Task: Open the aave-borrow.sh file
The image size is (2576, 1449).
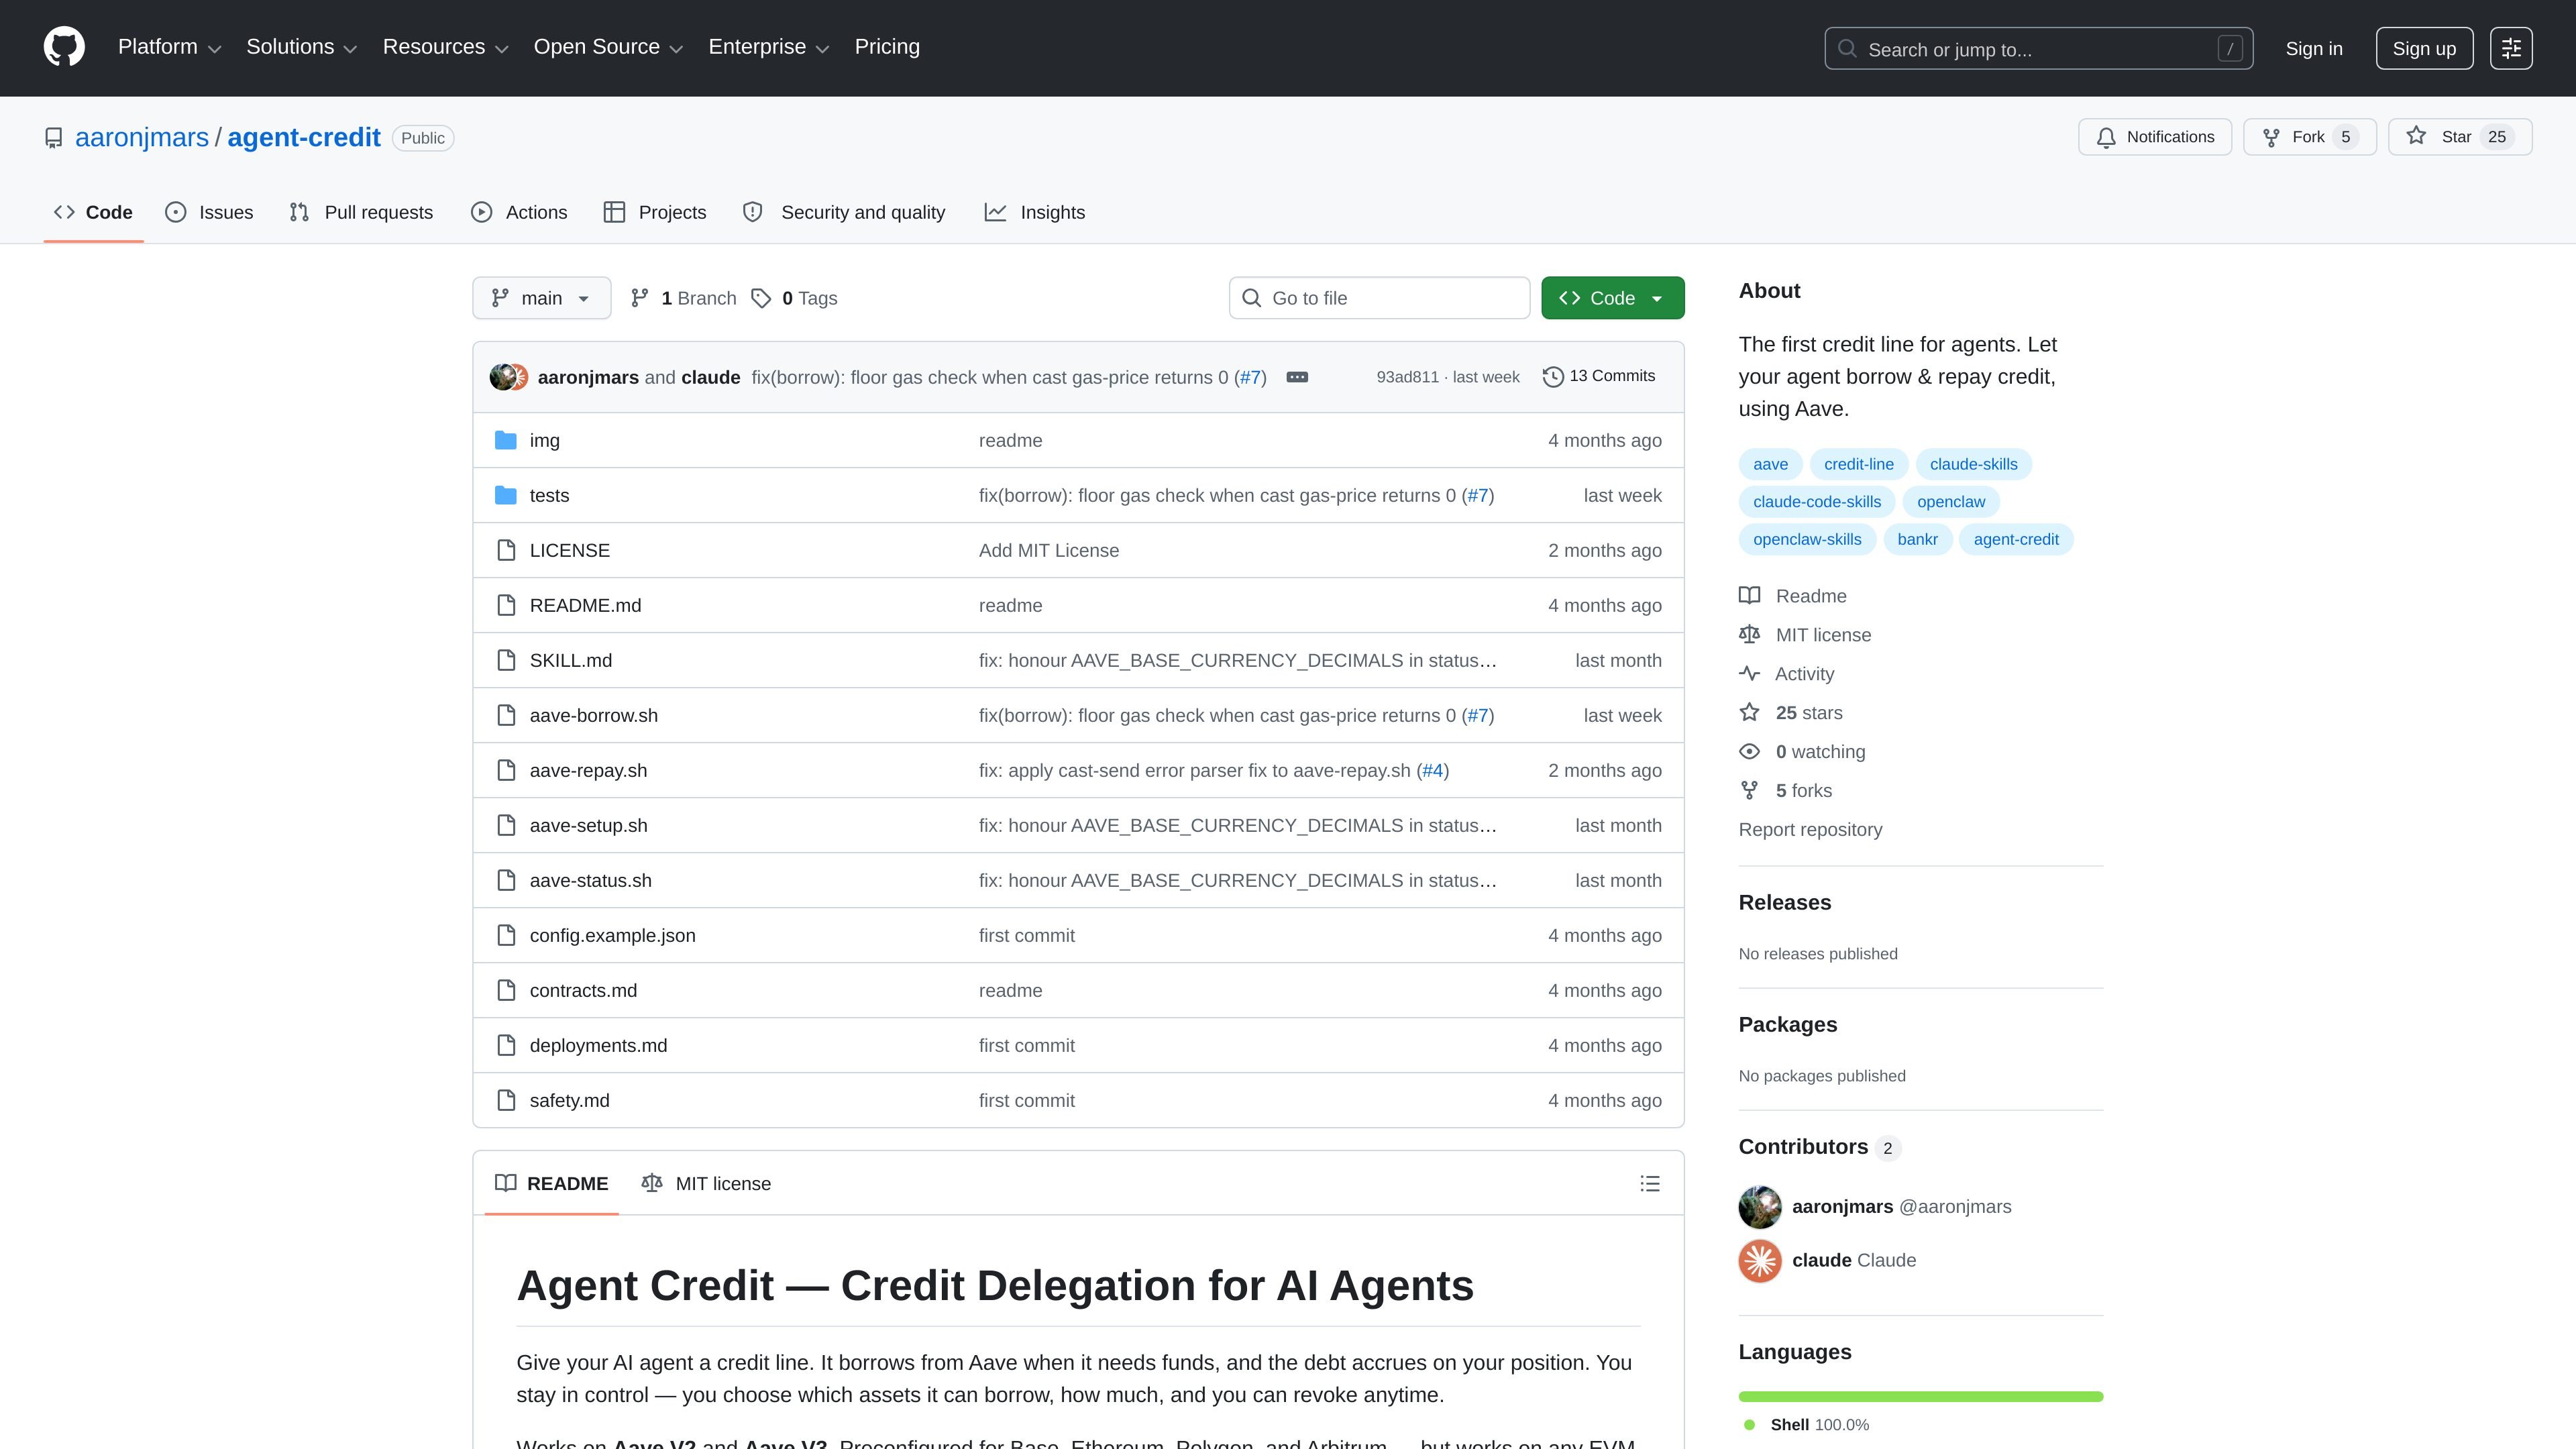Action: [594, 715]
